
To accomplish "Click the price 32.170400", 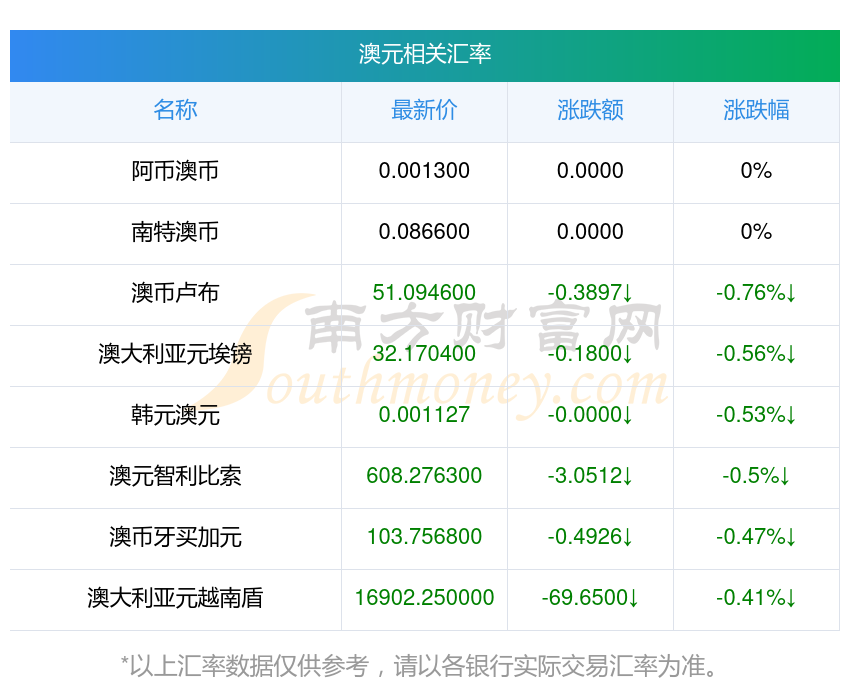I will 424,354.
